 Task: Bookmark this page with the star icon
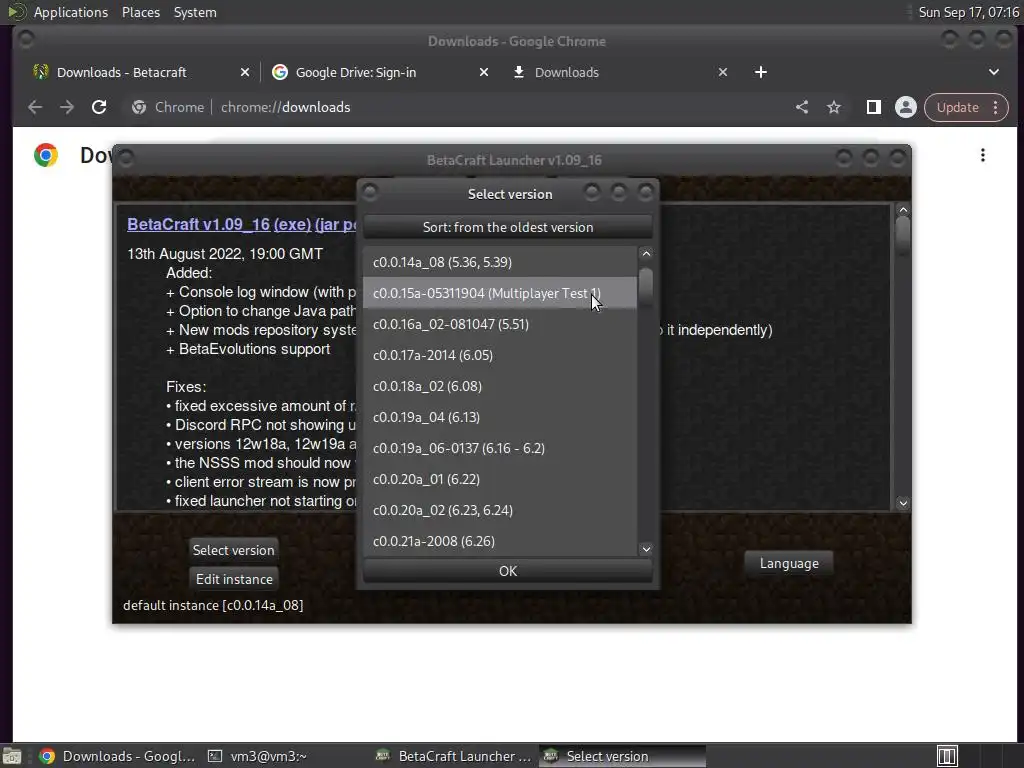[x=834, y=107]
